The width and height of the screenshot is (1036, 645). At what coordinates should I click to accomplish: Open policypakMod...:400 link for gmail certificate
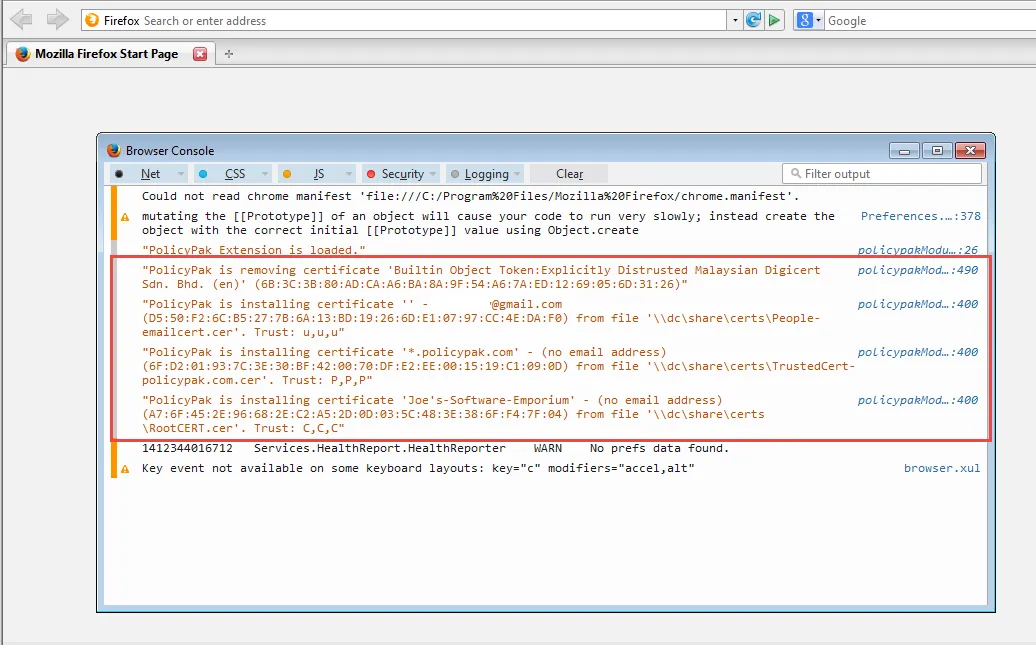click(918, 304)
